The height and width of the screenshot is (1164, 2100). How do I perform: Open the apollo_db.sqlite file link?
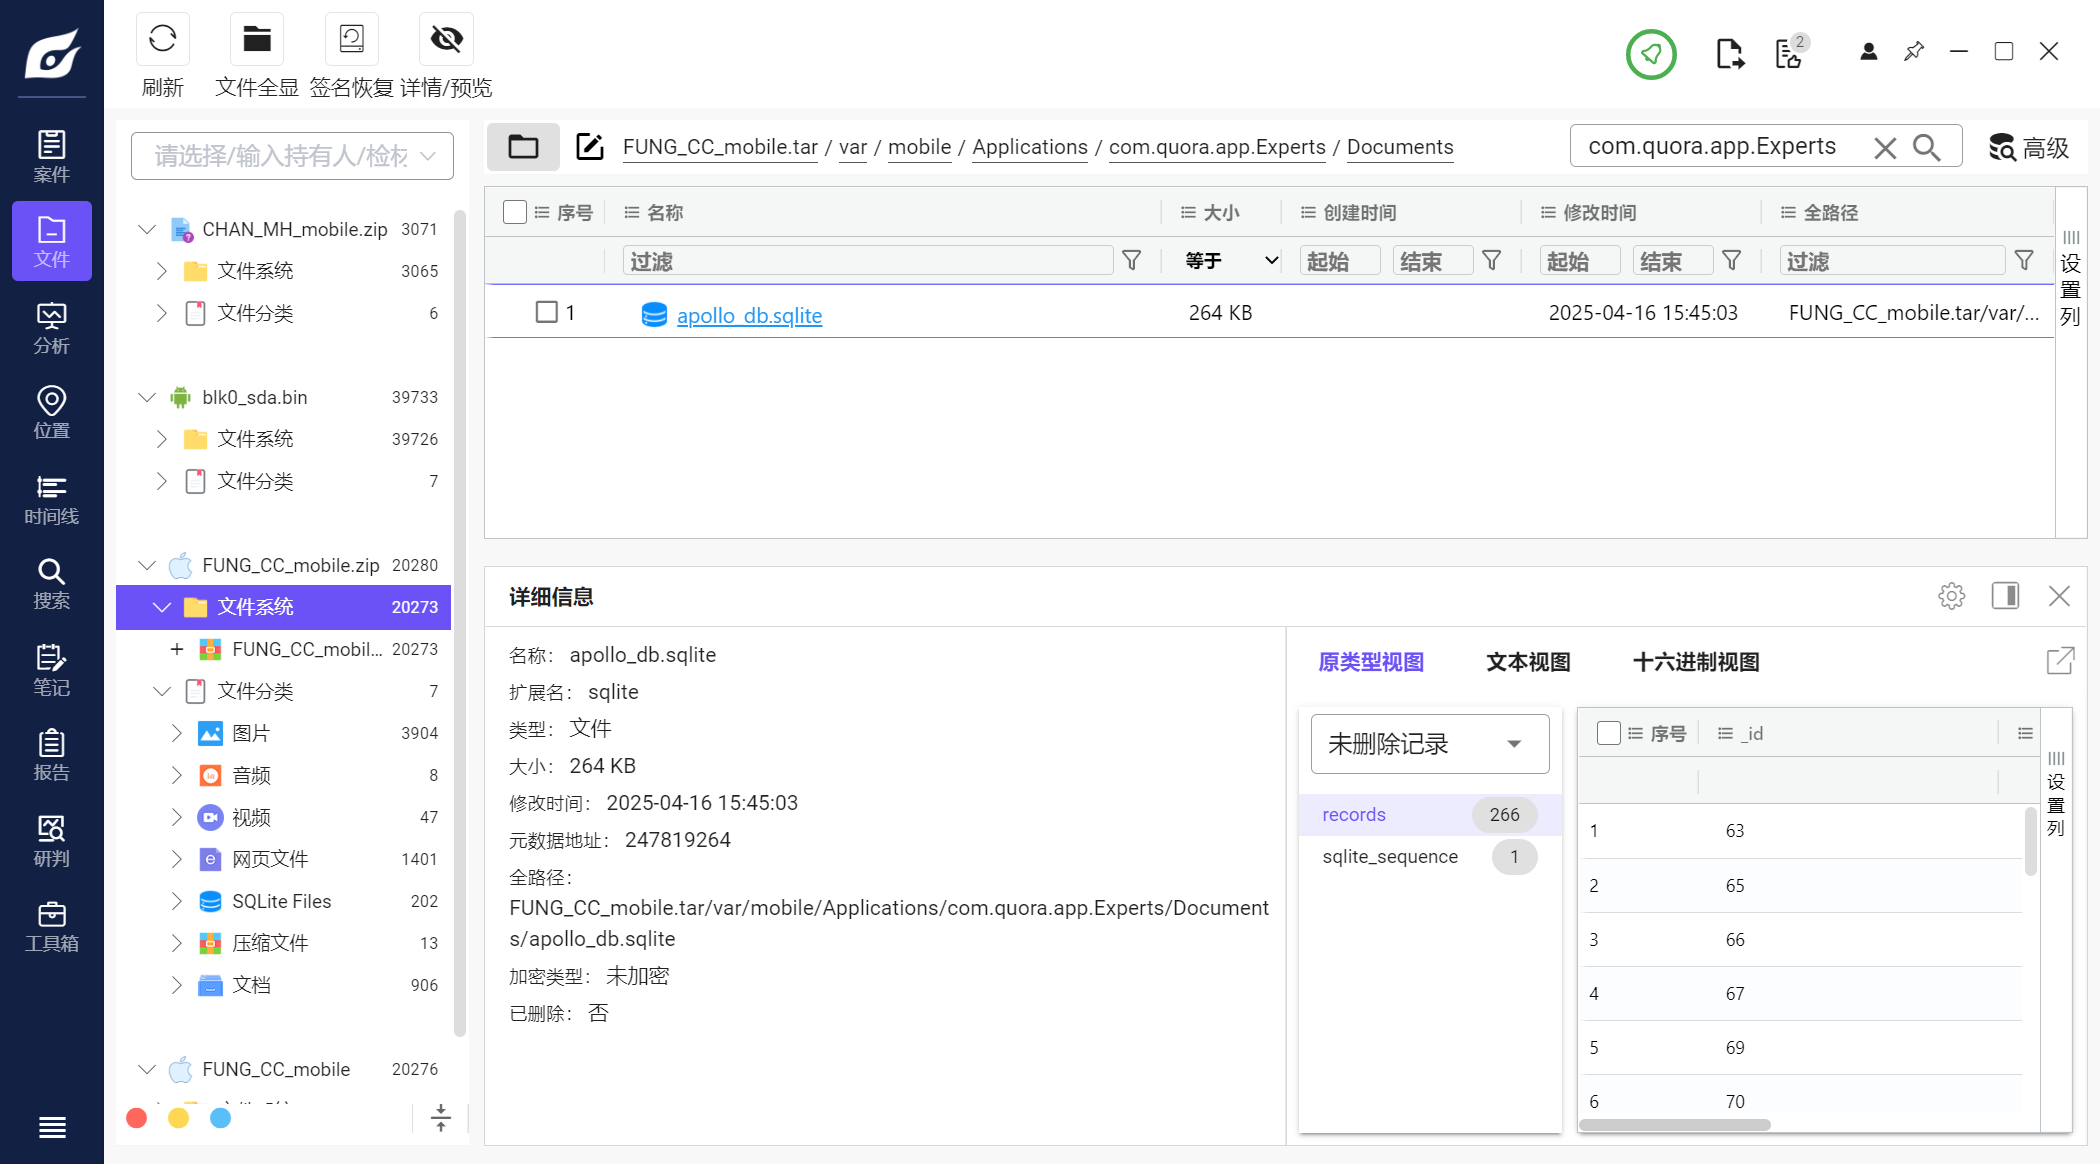click(x=749, y=316)
